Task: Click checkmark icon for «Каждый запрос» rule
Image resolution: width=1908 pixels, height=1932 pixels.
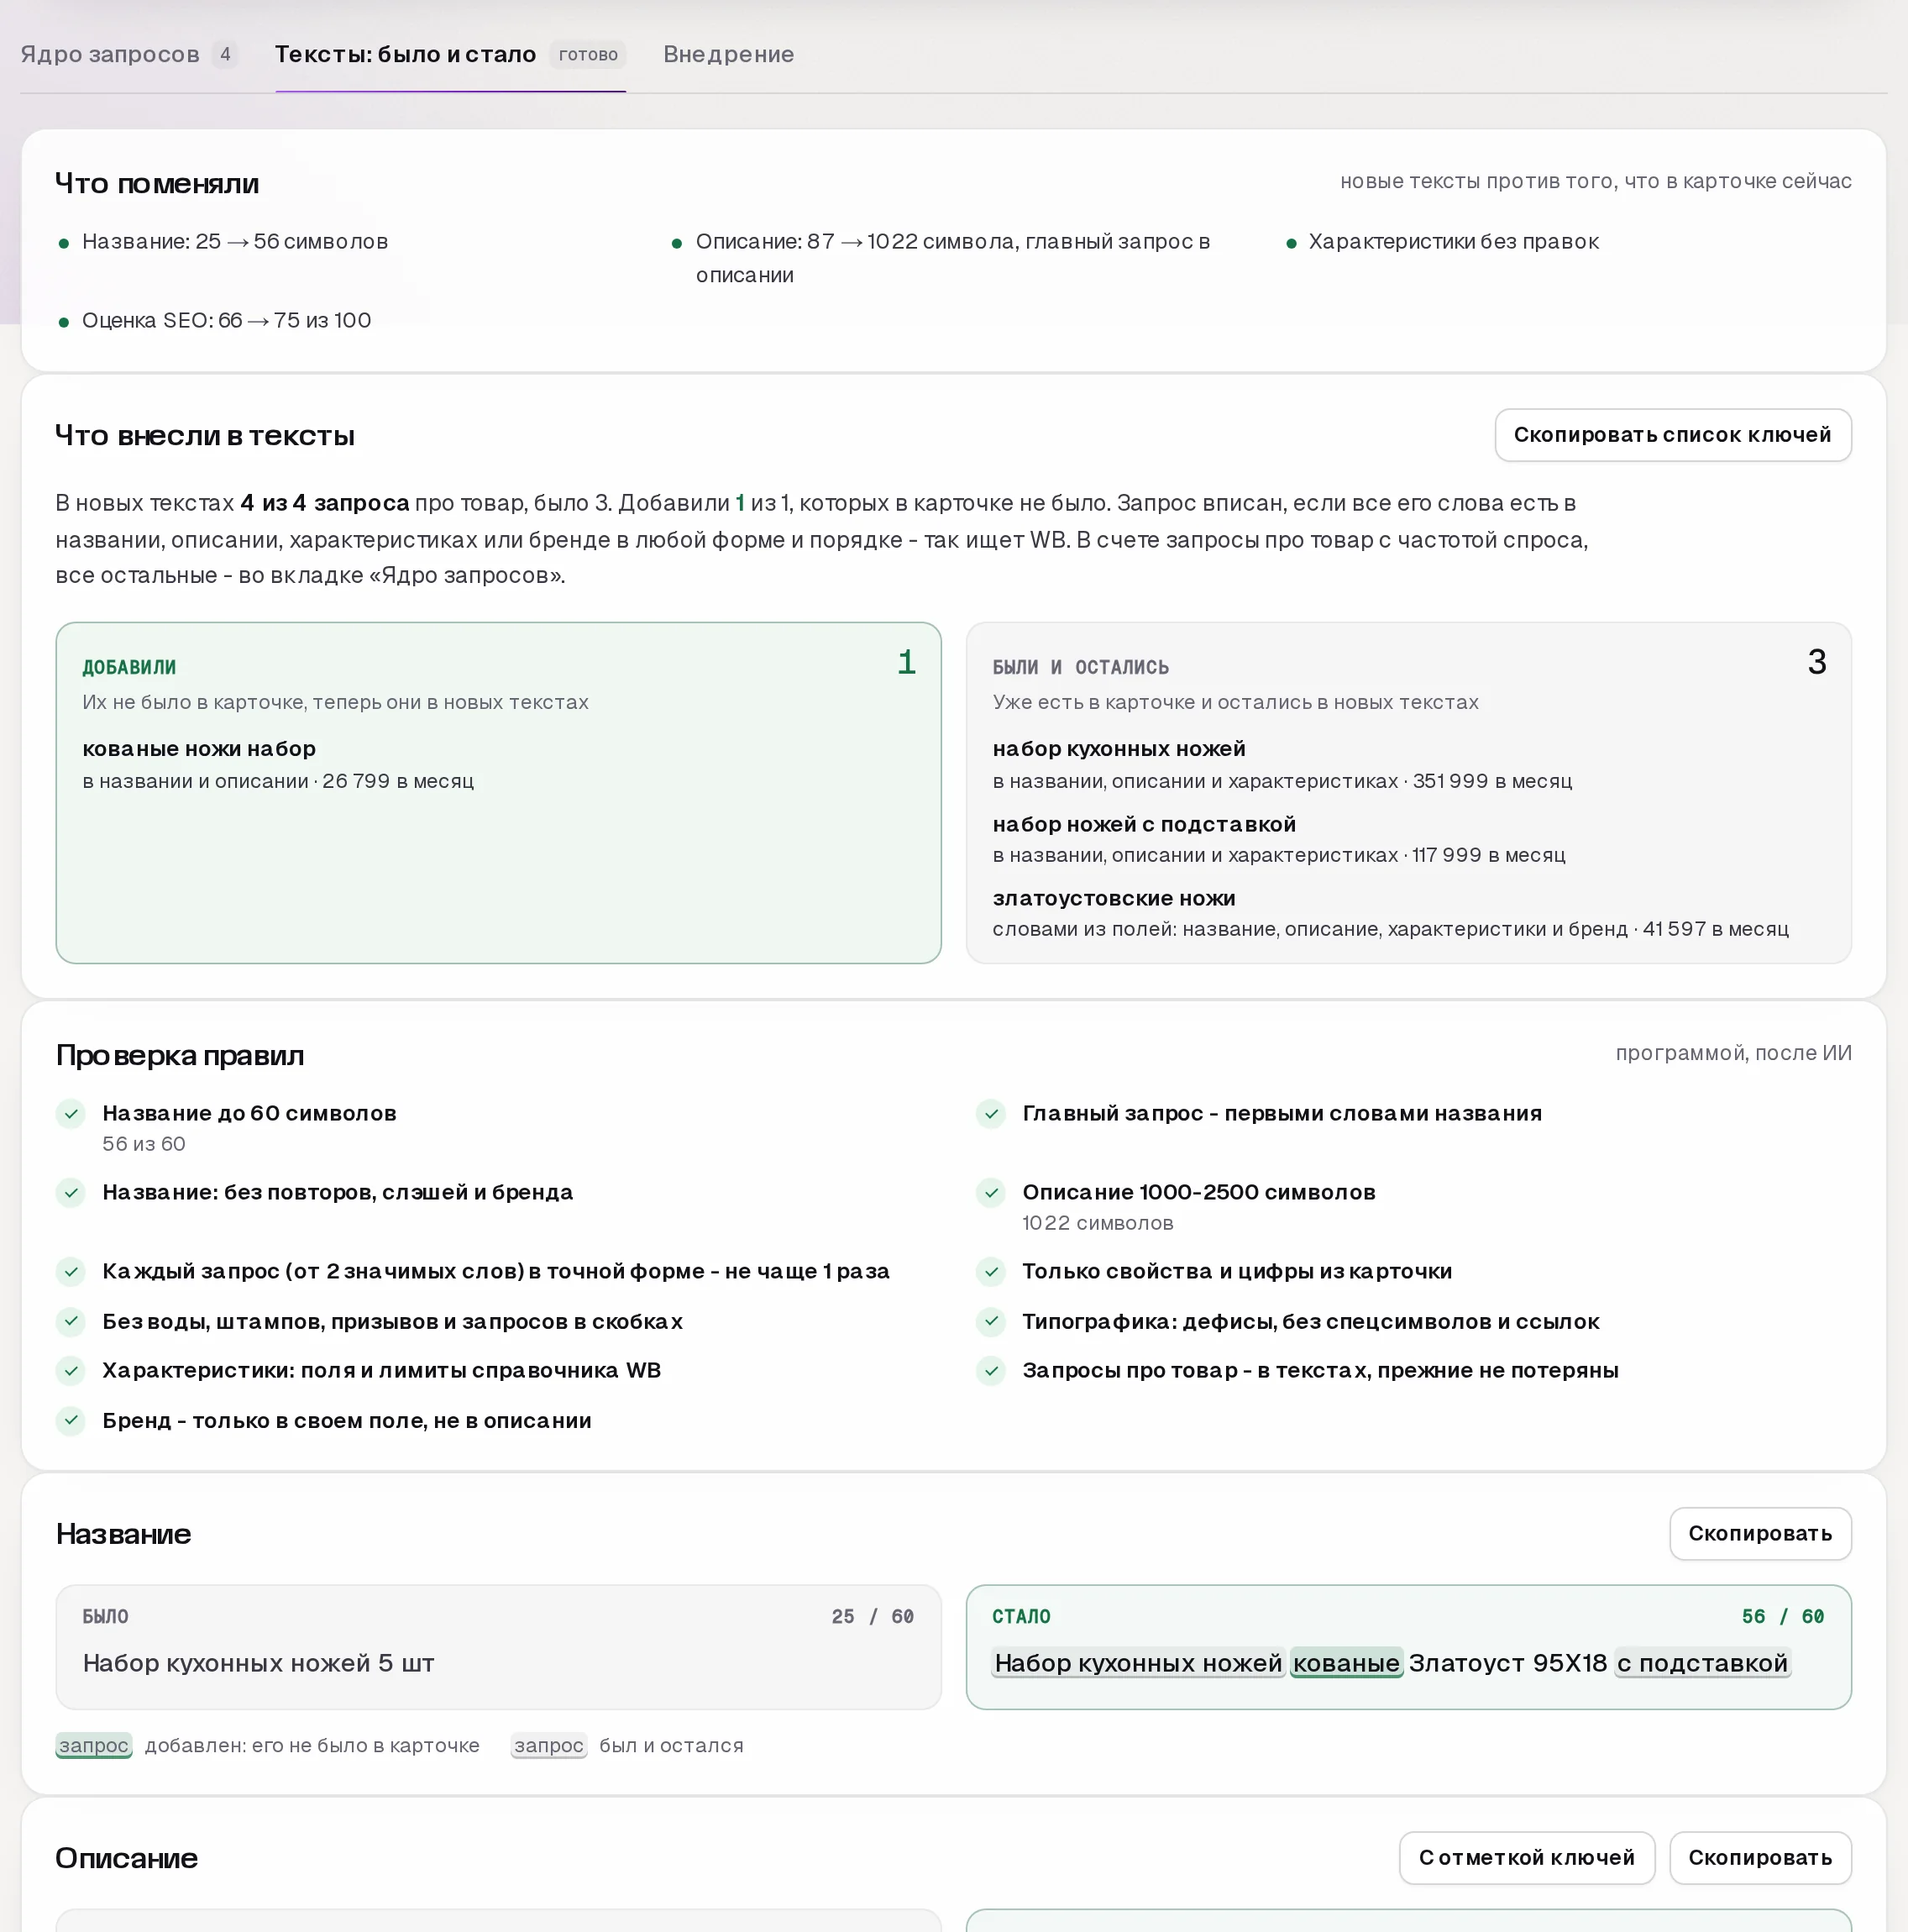Action: [x=71, y=1271]
